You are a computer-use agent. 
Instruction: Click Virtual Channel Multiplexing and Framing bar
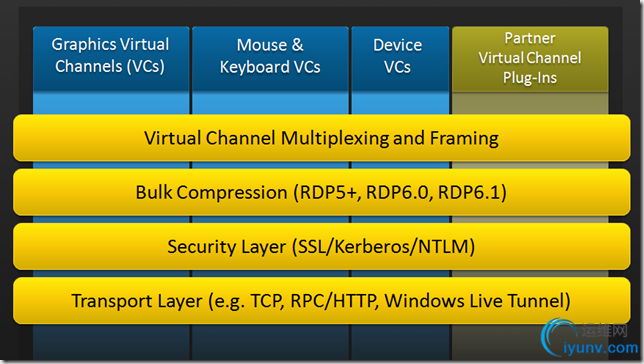pyautogui.click(x=322, y=138)
